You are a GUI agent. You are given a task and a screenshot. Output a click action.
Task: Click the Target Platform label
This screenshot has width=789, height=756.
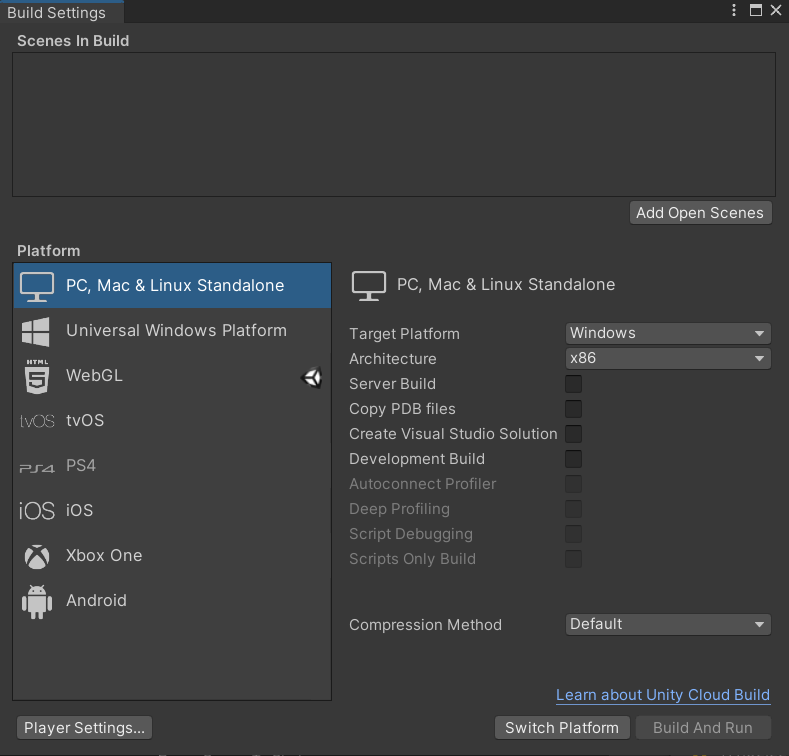pos(405,334)
